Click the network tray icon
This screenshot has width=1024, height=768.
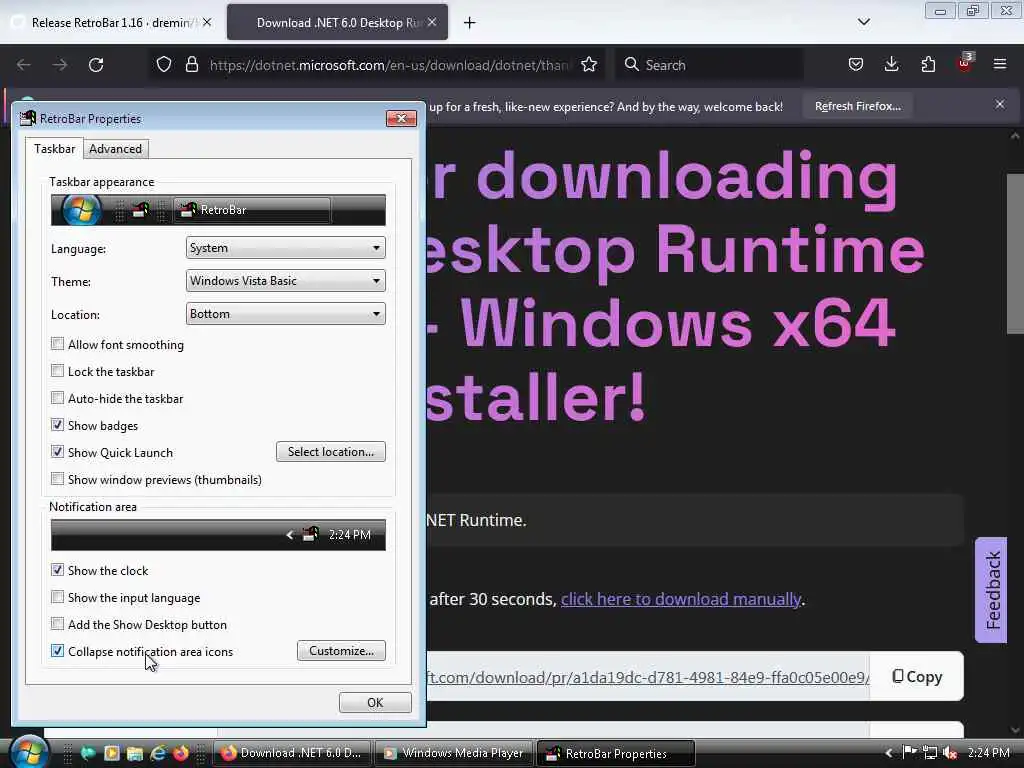(929, 753)
